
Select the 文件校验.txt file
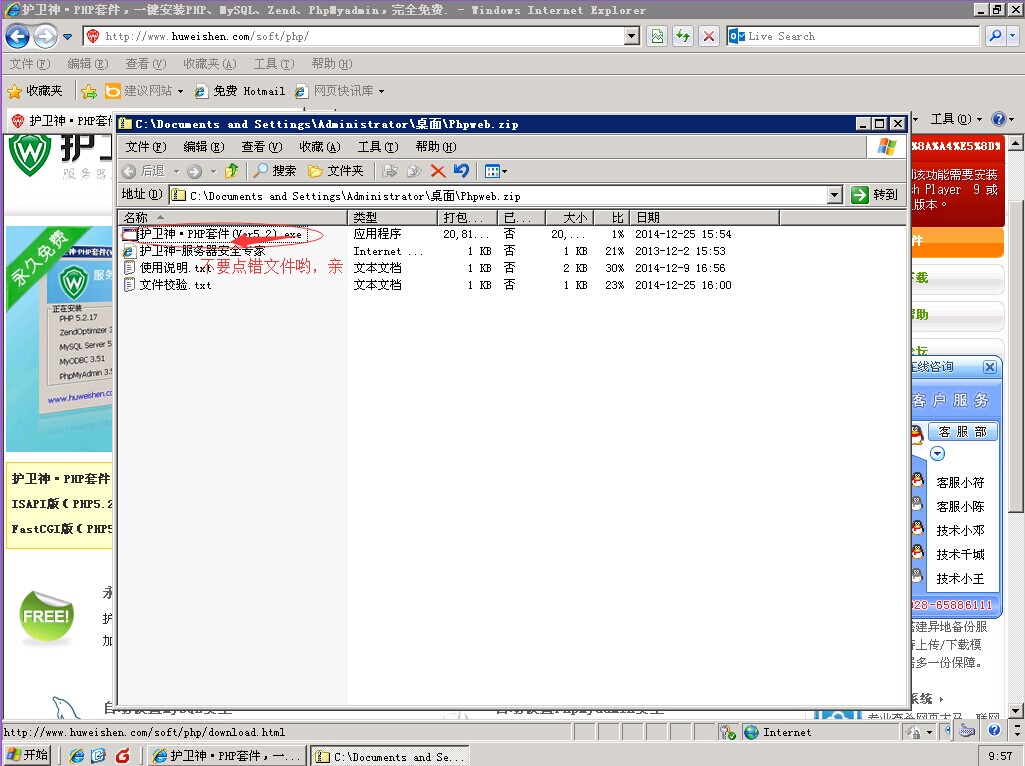click(167, 285)
